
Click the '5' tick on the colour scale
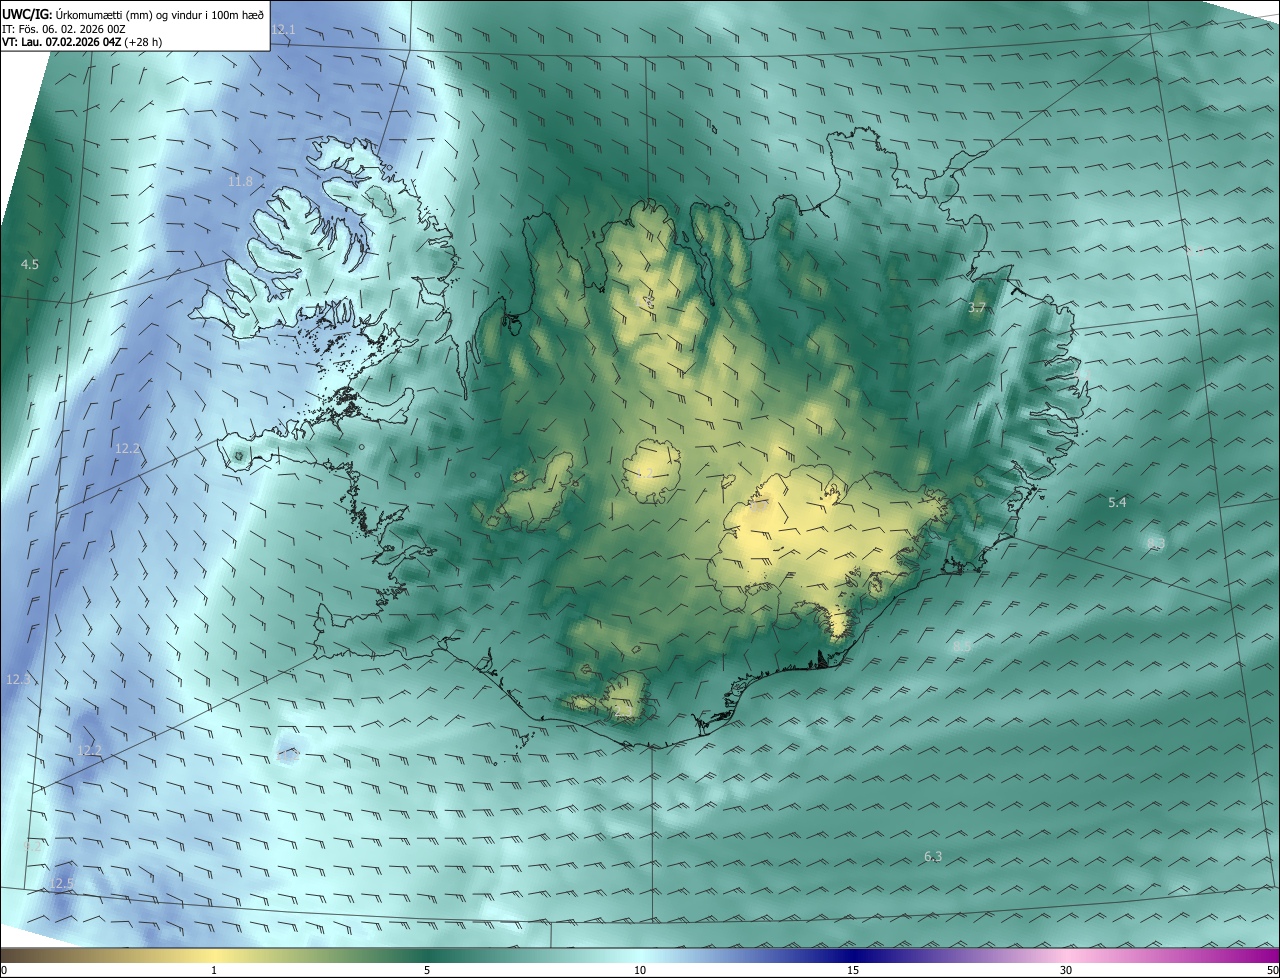427,970
